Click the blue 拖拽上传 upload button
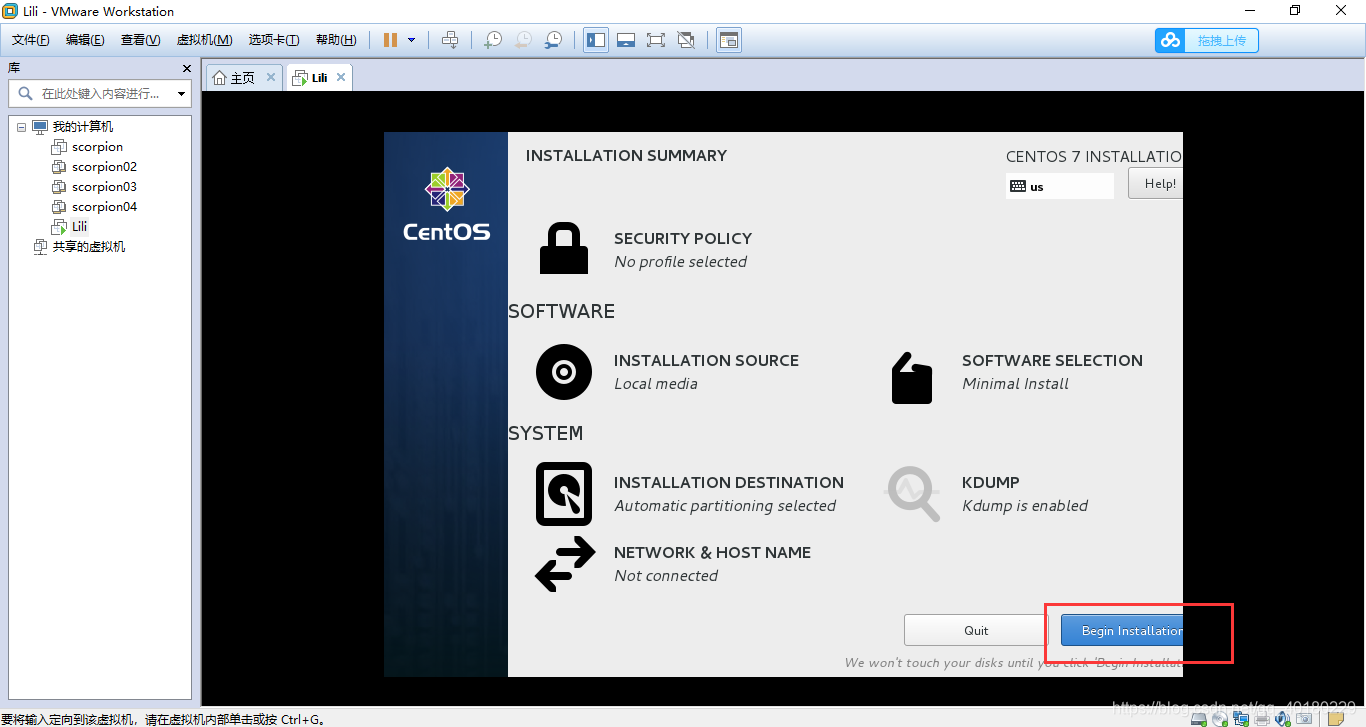 pyautogui.click(x=1207, y=40)
